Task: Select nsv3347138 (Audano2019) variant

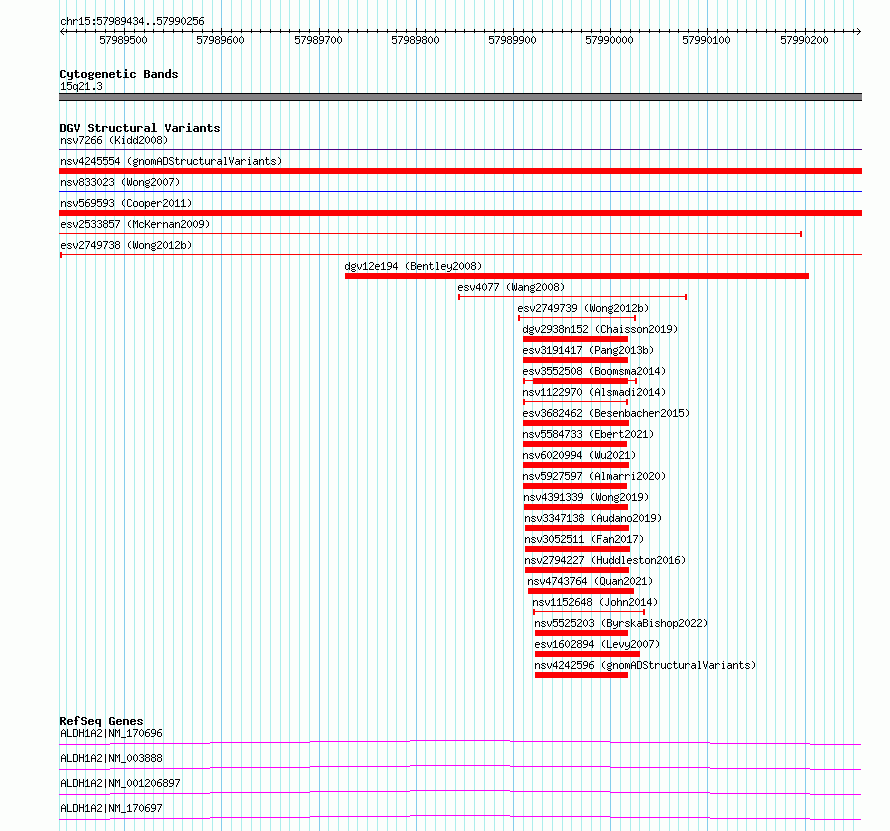Action: coord(593,518)
